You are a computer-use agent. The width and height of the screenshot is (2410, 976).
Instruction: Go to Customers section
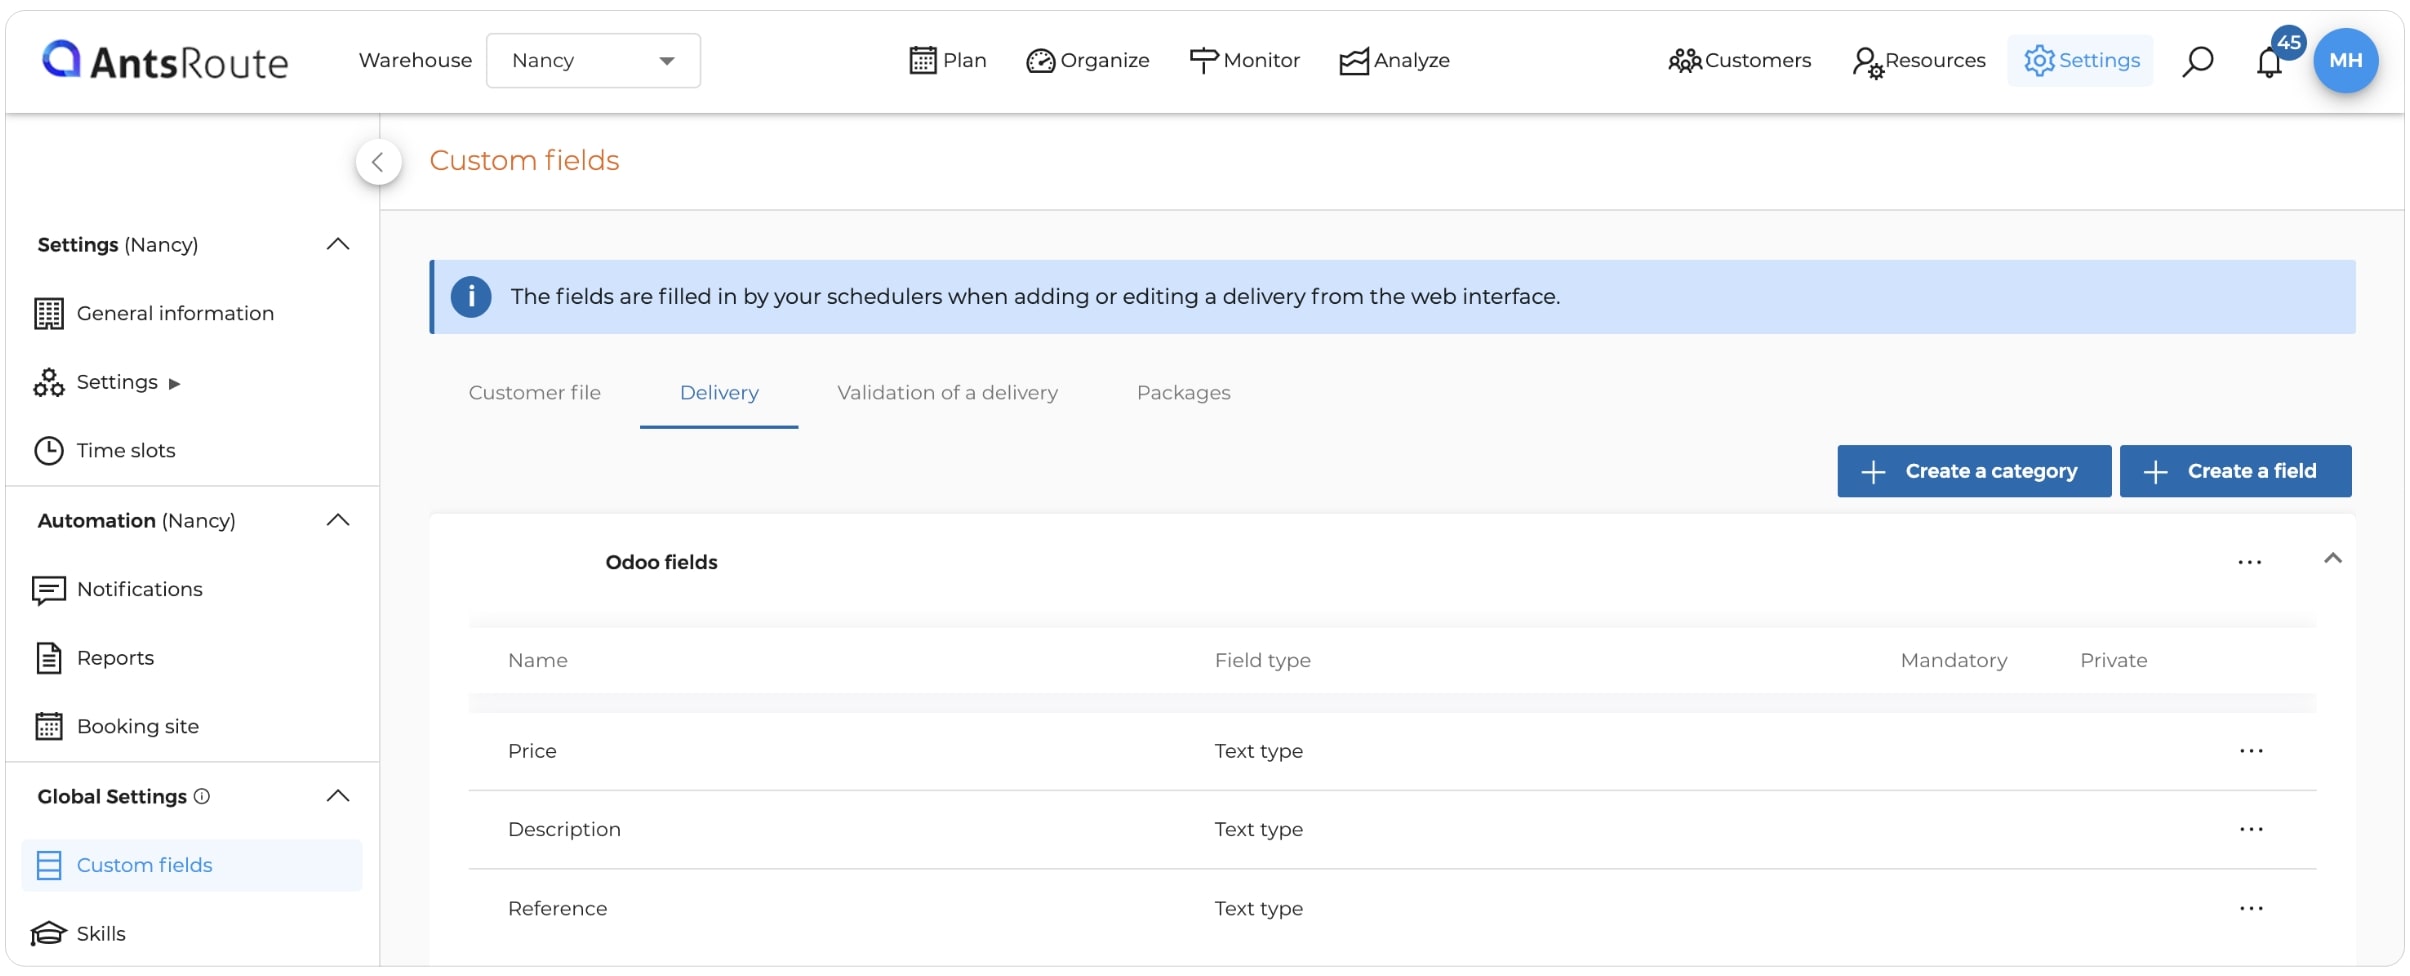1739,61
